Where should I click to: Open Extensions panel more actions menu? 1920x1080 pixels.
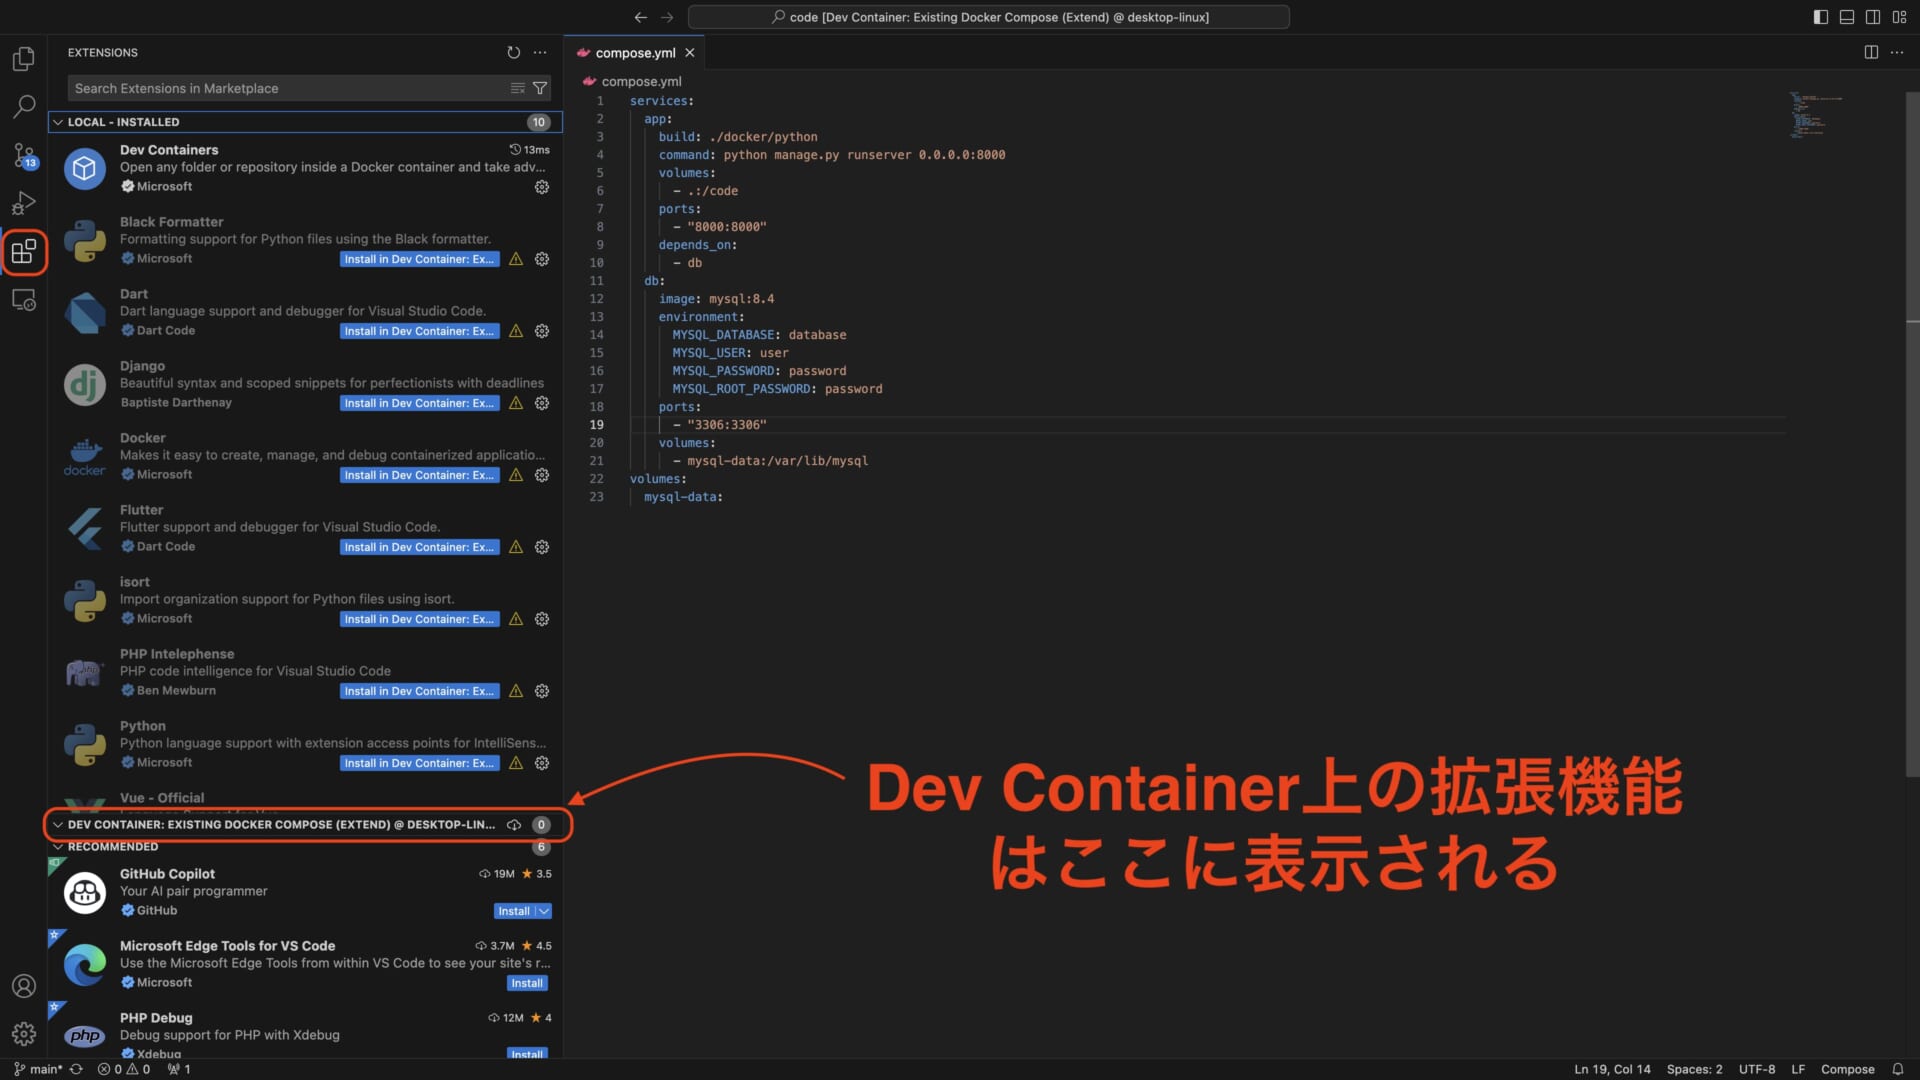point(540,52)
